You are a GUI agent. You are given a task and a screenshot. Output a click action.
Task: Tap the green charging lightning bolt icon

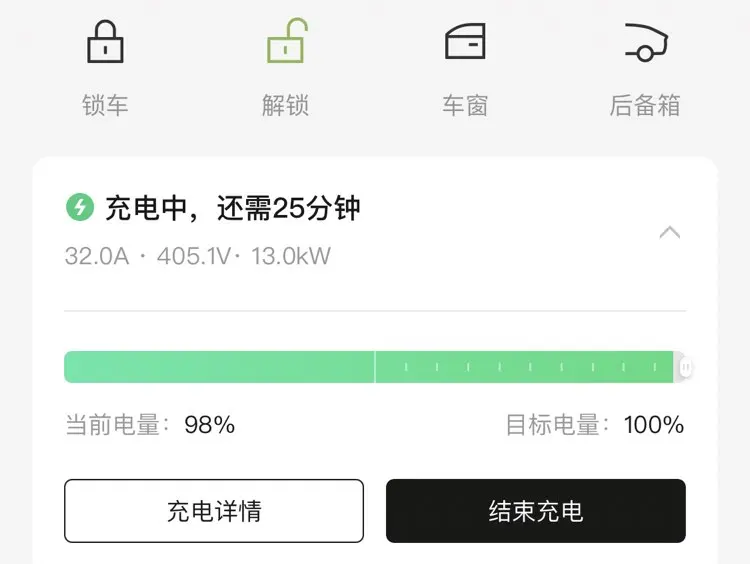point(80,207)
